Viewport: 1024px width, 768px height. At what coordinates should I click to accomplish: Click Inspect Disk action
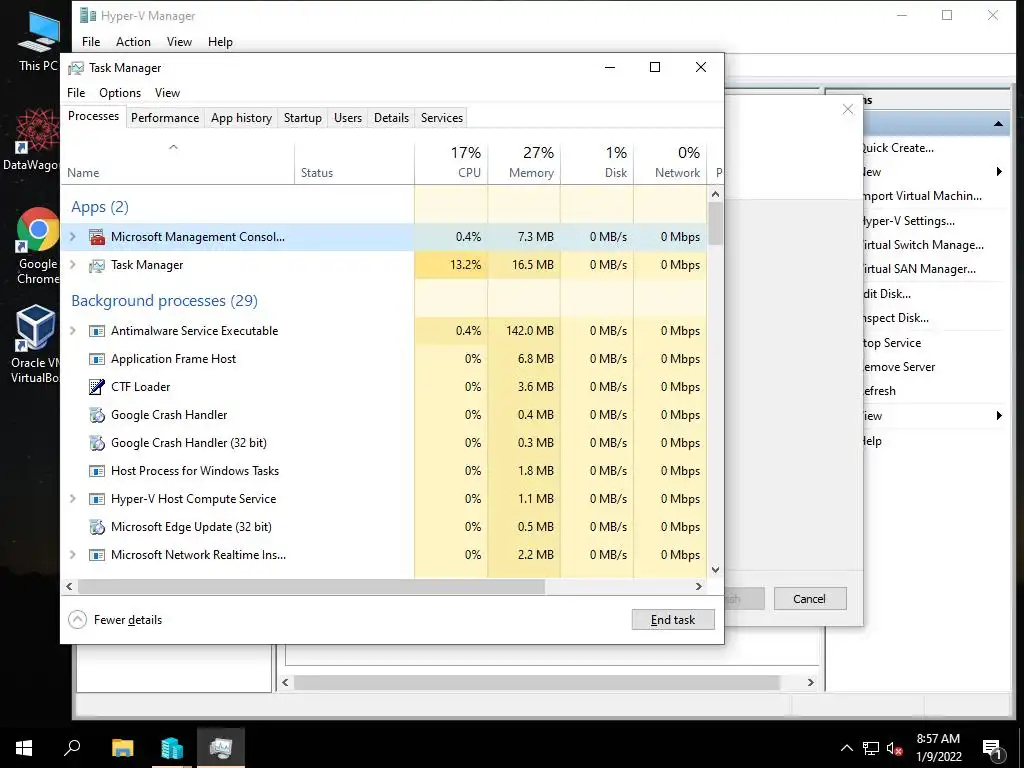point(895,318)
